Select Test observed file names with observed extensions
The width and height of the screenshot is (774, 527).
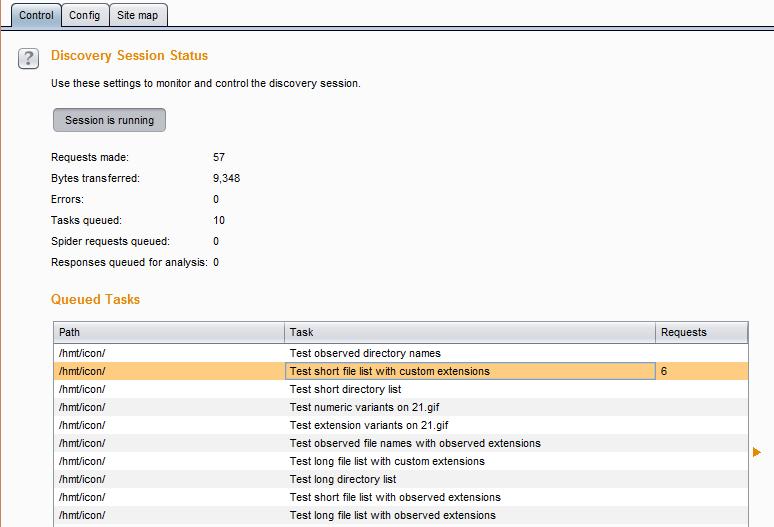[x=415, y=443]
